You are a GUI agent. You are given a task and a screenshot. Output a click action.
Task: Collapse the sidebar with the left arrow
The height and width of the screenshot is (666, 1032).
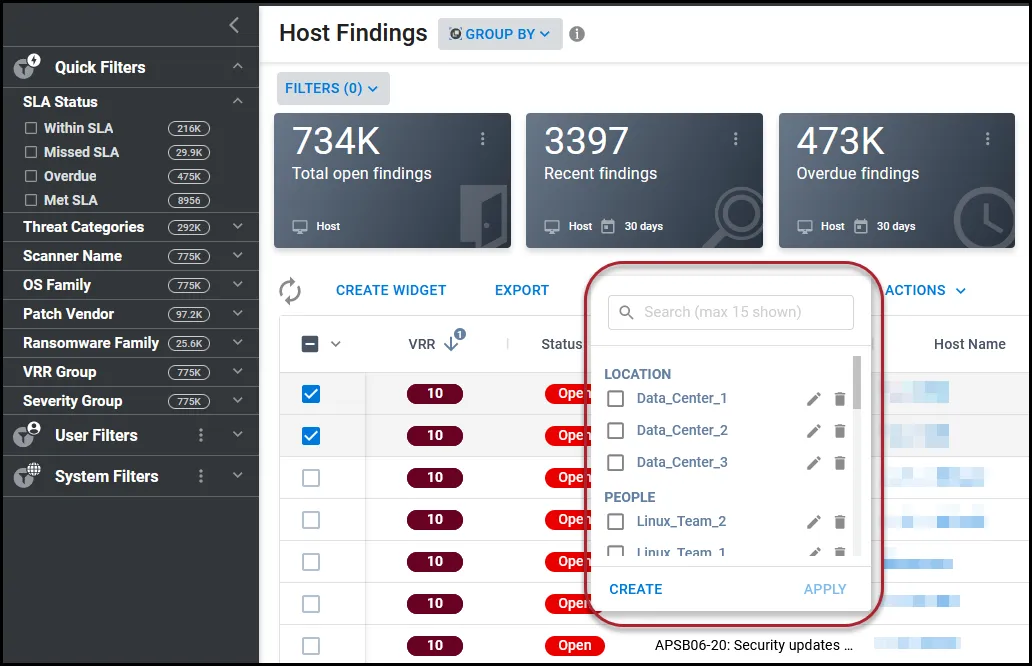[x=234, y=25]
